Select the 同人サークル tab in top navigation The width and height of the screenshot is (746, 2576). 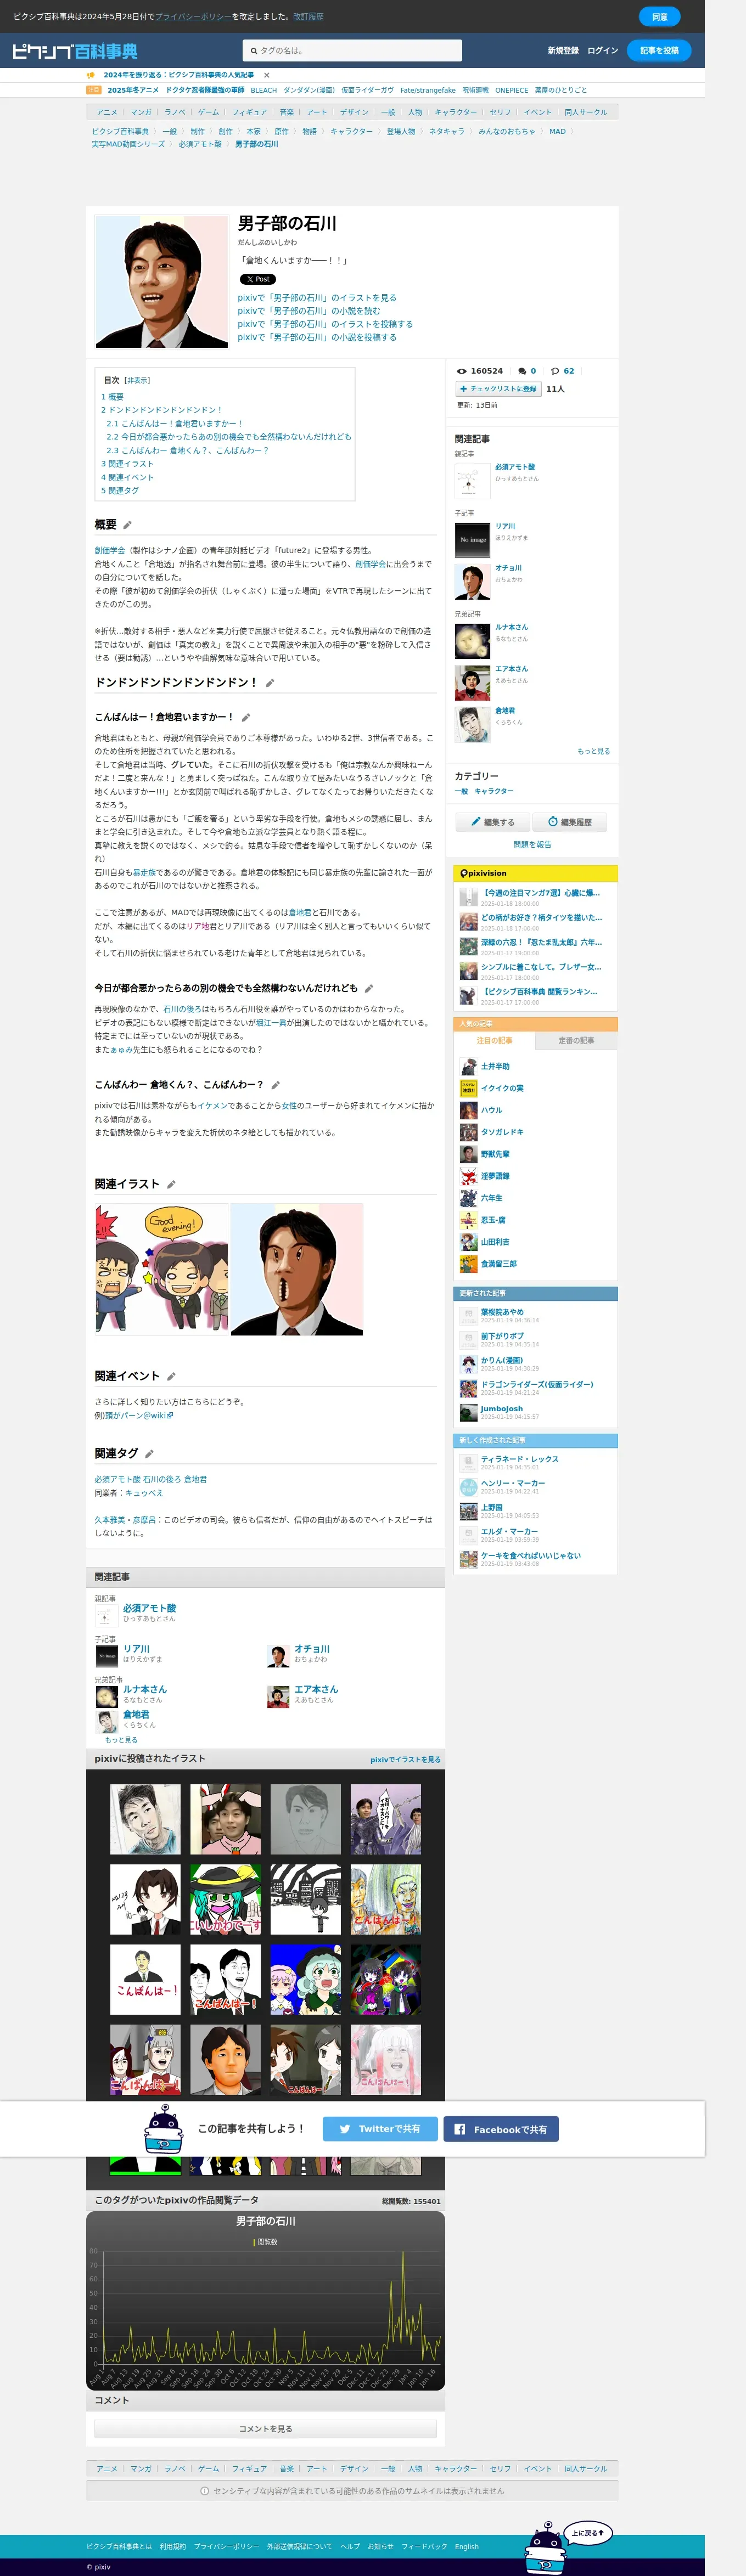(x=585, y=113)
